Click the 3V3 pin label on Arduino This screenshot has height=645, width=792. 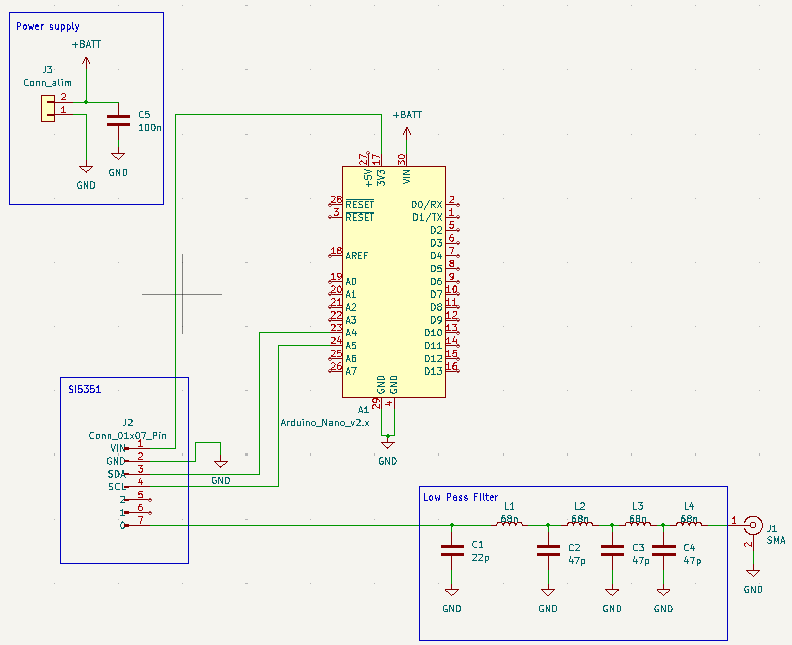(x=381, y=177)
